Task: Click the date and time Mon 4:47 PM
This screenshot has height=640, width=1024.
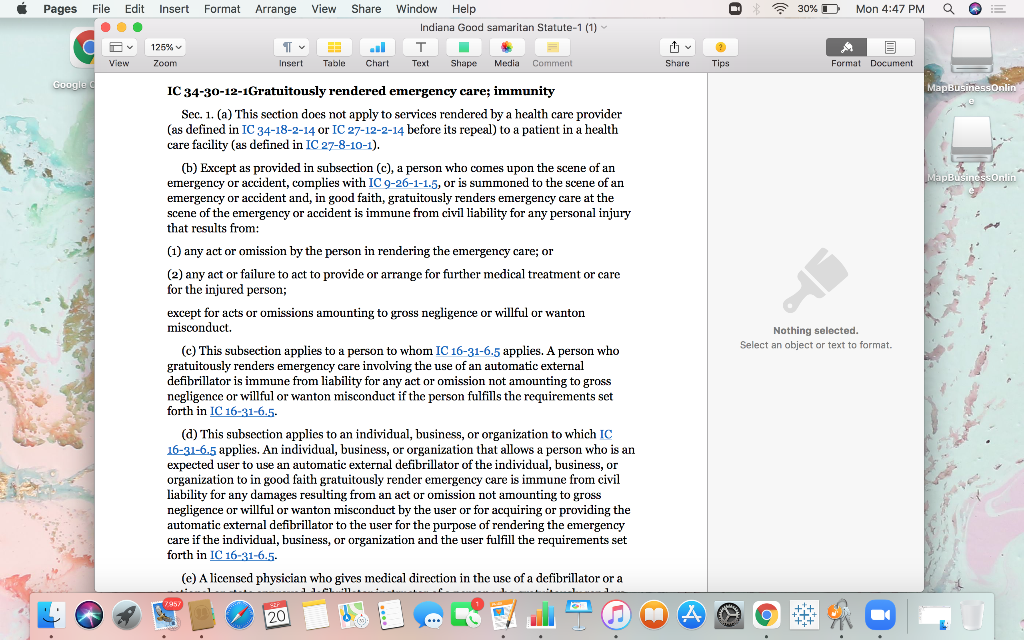Action: pos(890,8)
